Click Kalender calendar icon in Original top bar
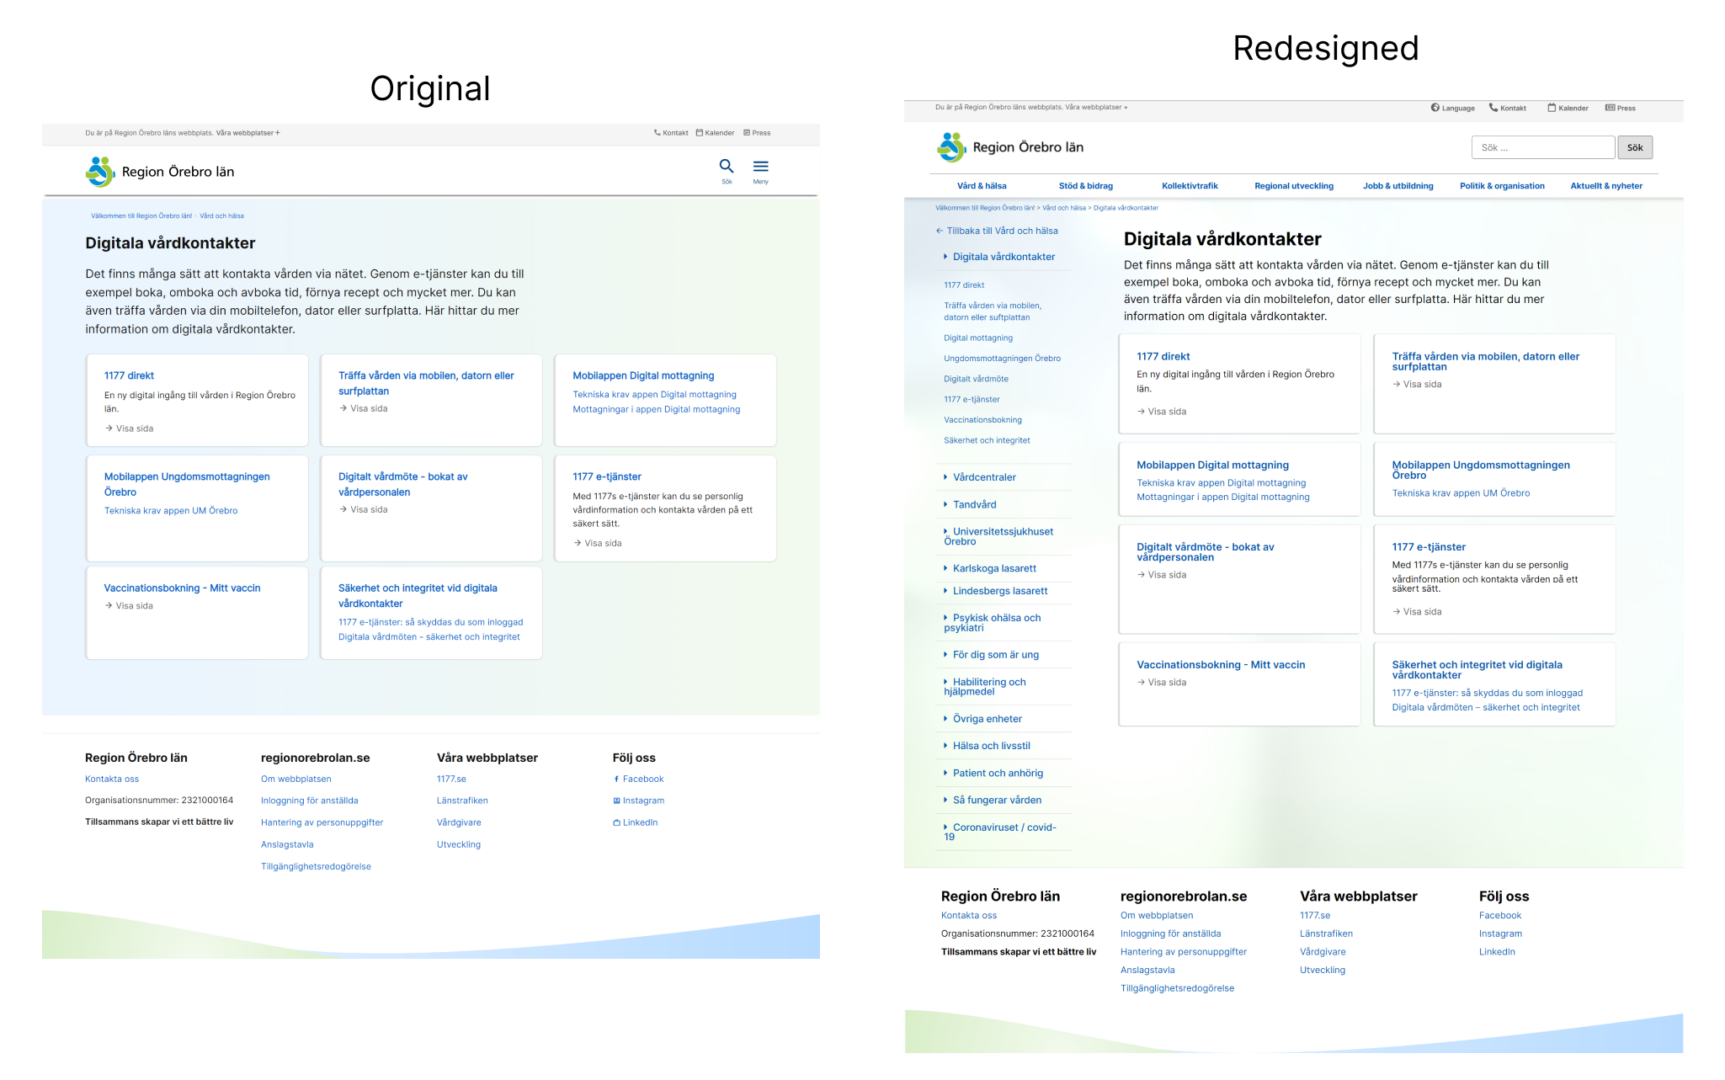The image size is (1725, 1080). [699, 133]
